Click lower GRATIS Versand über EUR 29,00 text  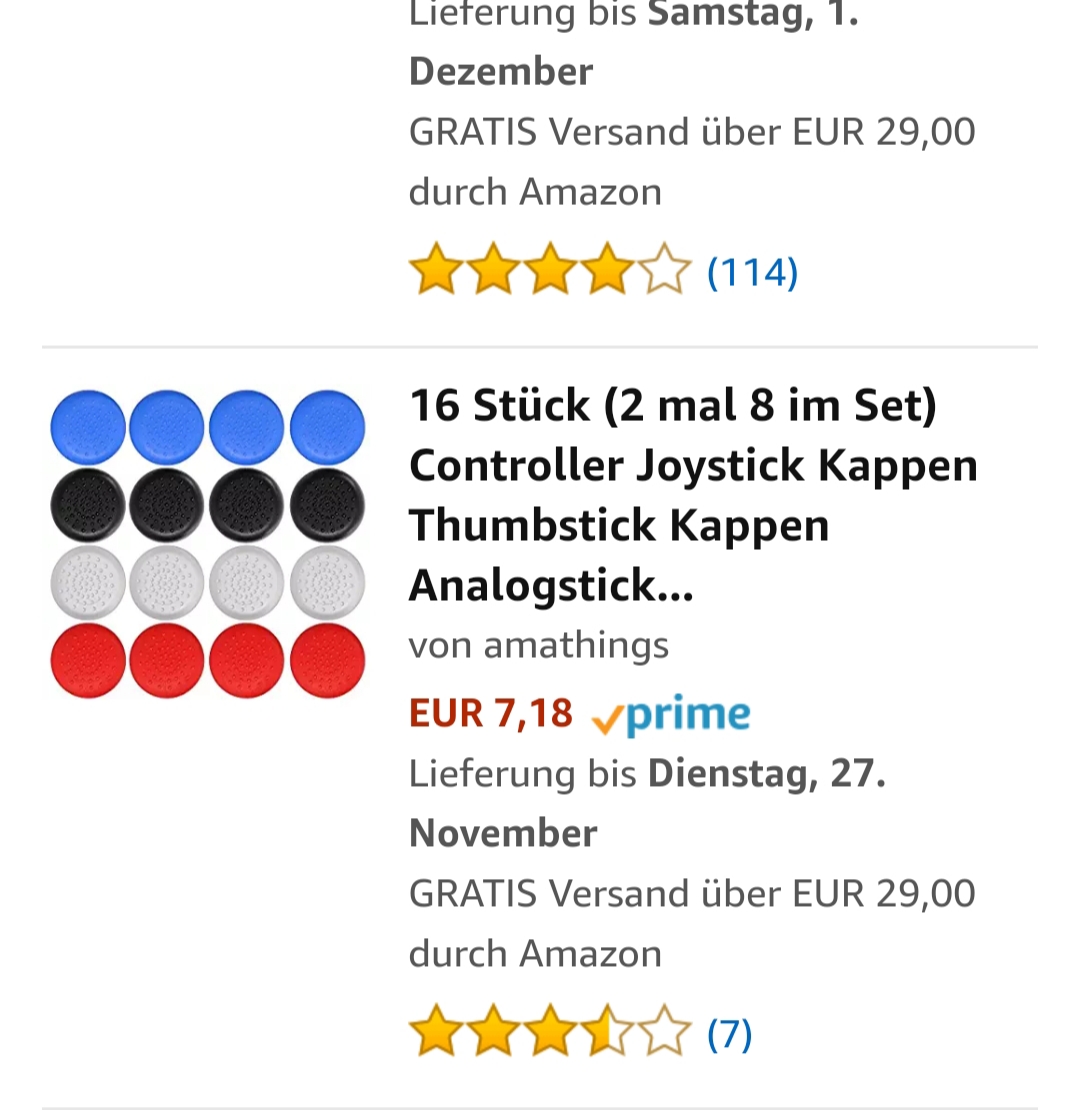click(x=692, y=893)
